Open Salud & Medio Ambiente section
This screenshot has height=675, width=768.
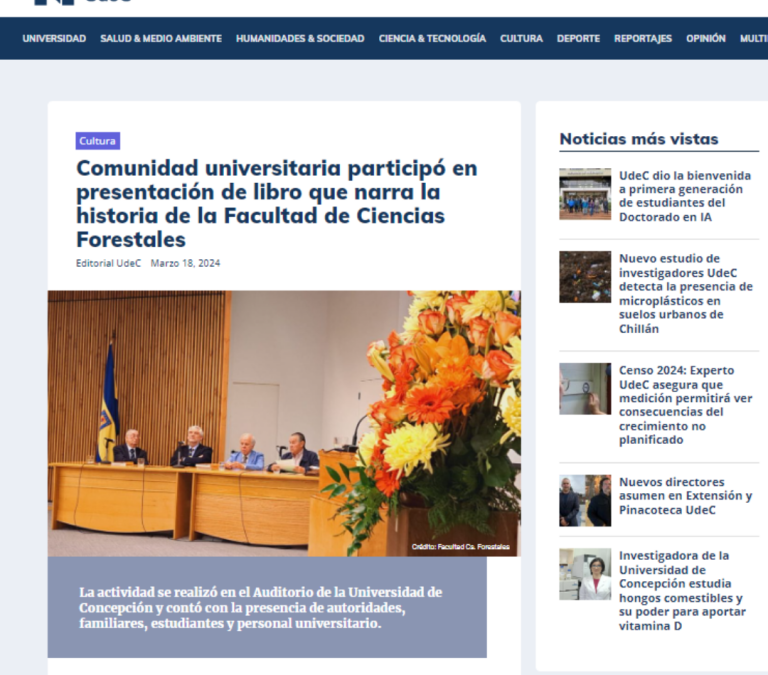pyautogui.click(x=161, y=39)
